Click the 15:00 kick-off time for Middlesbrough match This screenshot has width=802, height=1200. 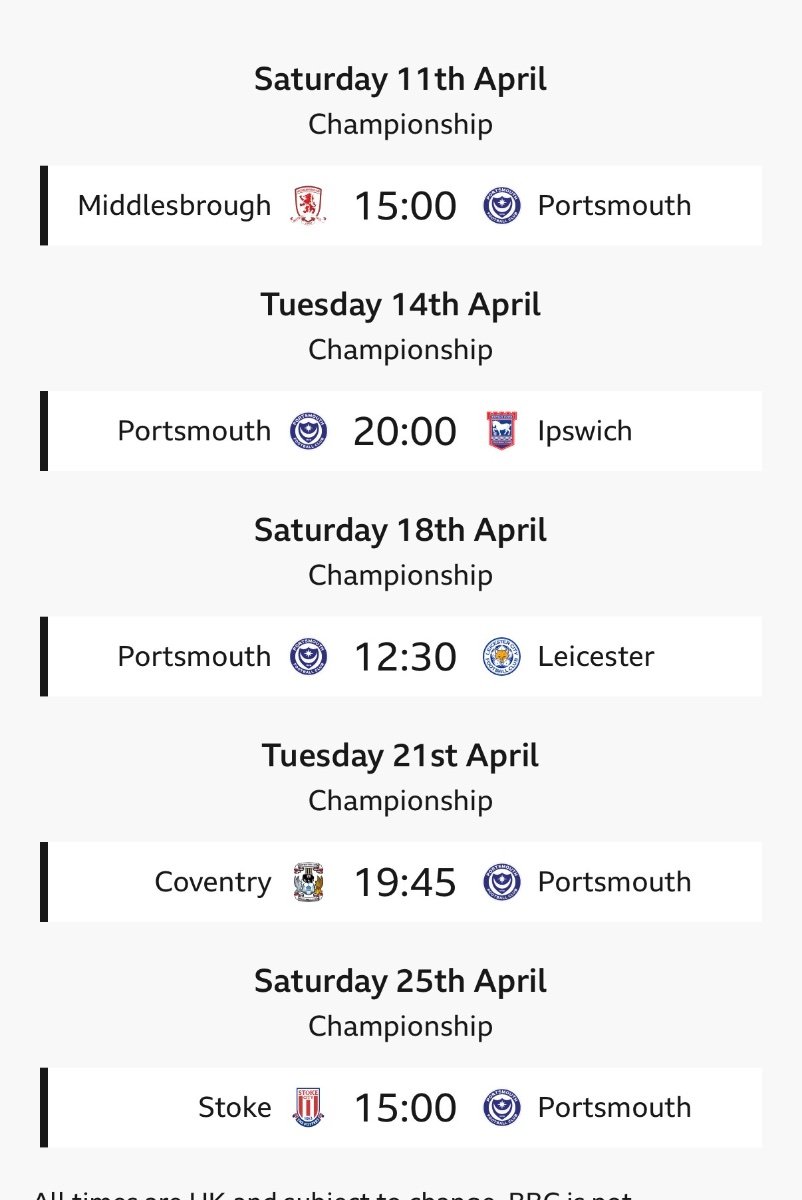pyautogui.click(x=405, y=206)
